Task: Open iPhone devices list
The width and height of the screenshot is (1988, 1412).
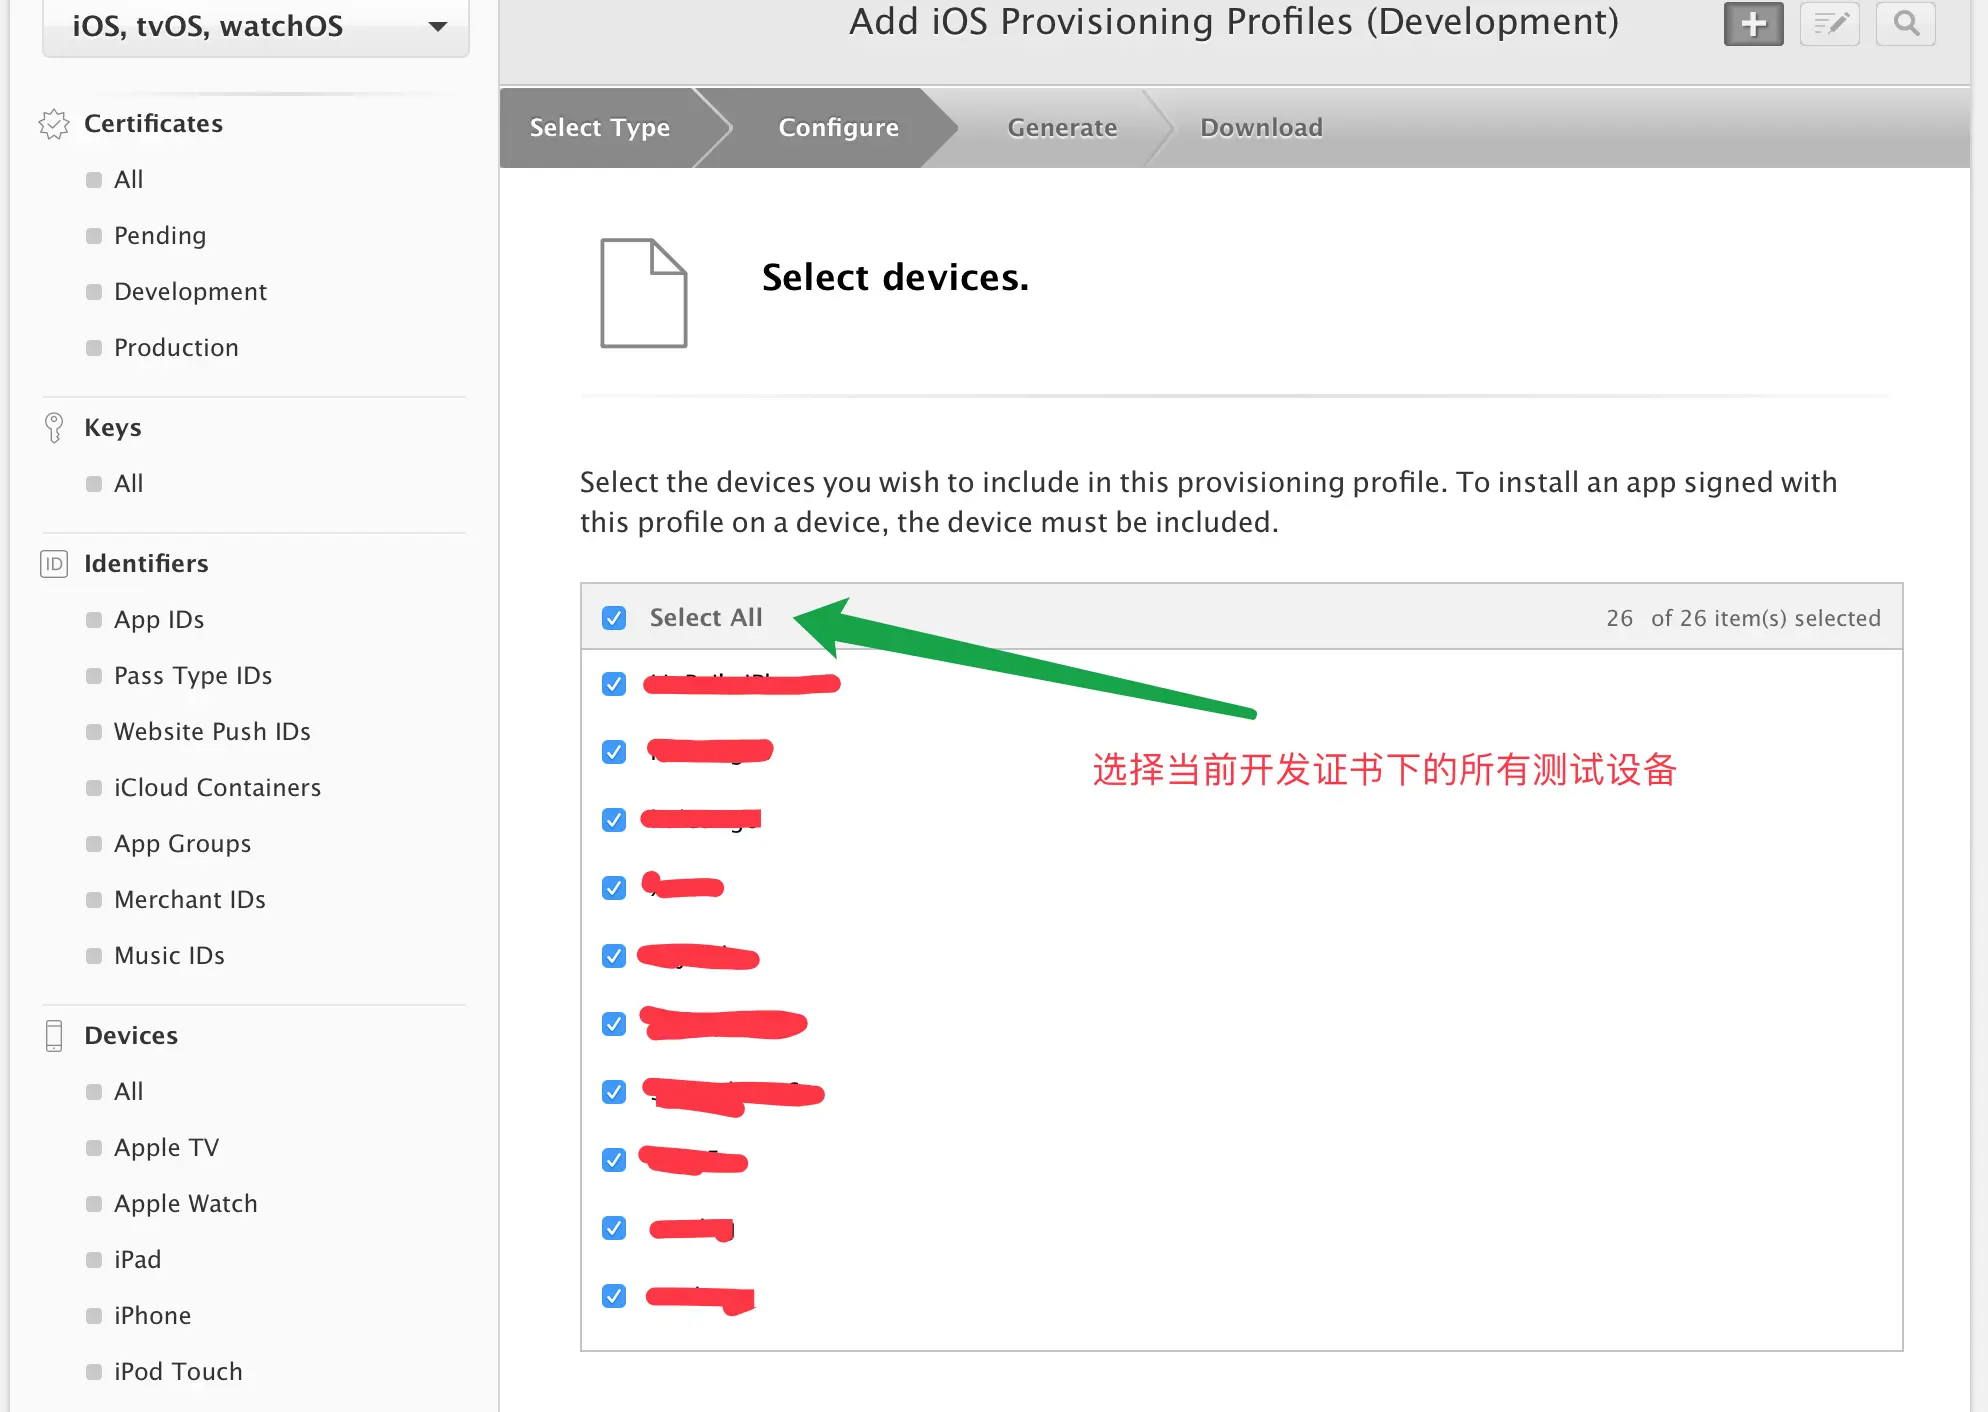Action: pos(152,1316)
